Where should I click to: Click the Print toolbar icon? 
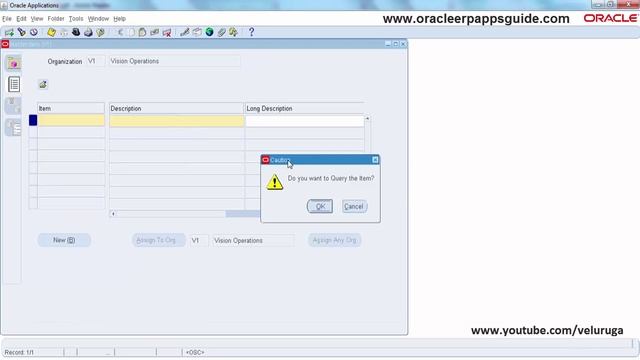88,32
